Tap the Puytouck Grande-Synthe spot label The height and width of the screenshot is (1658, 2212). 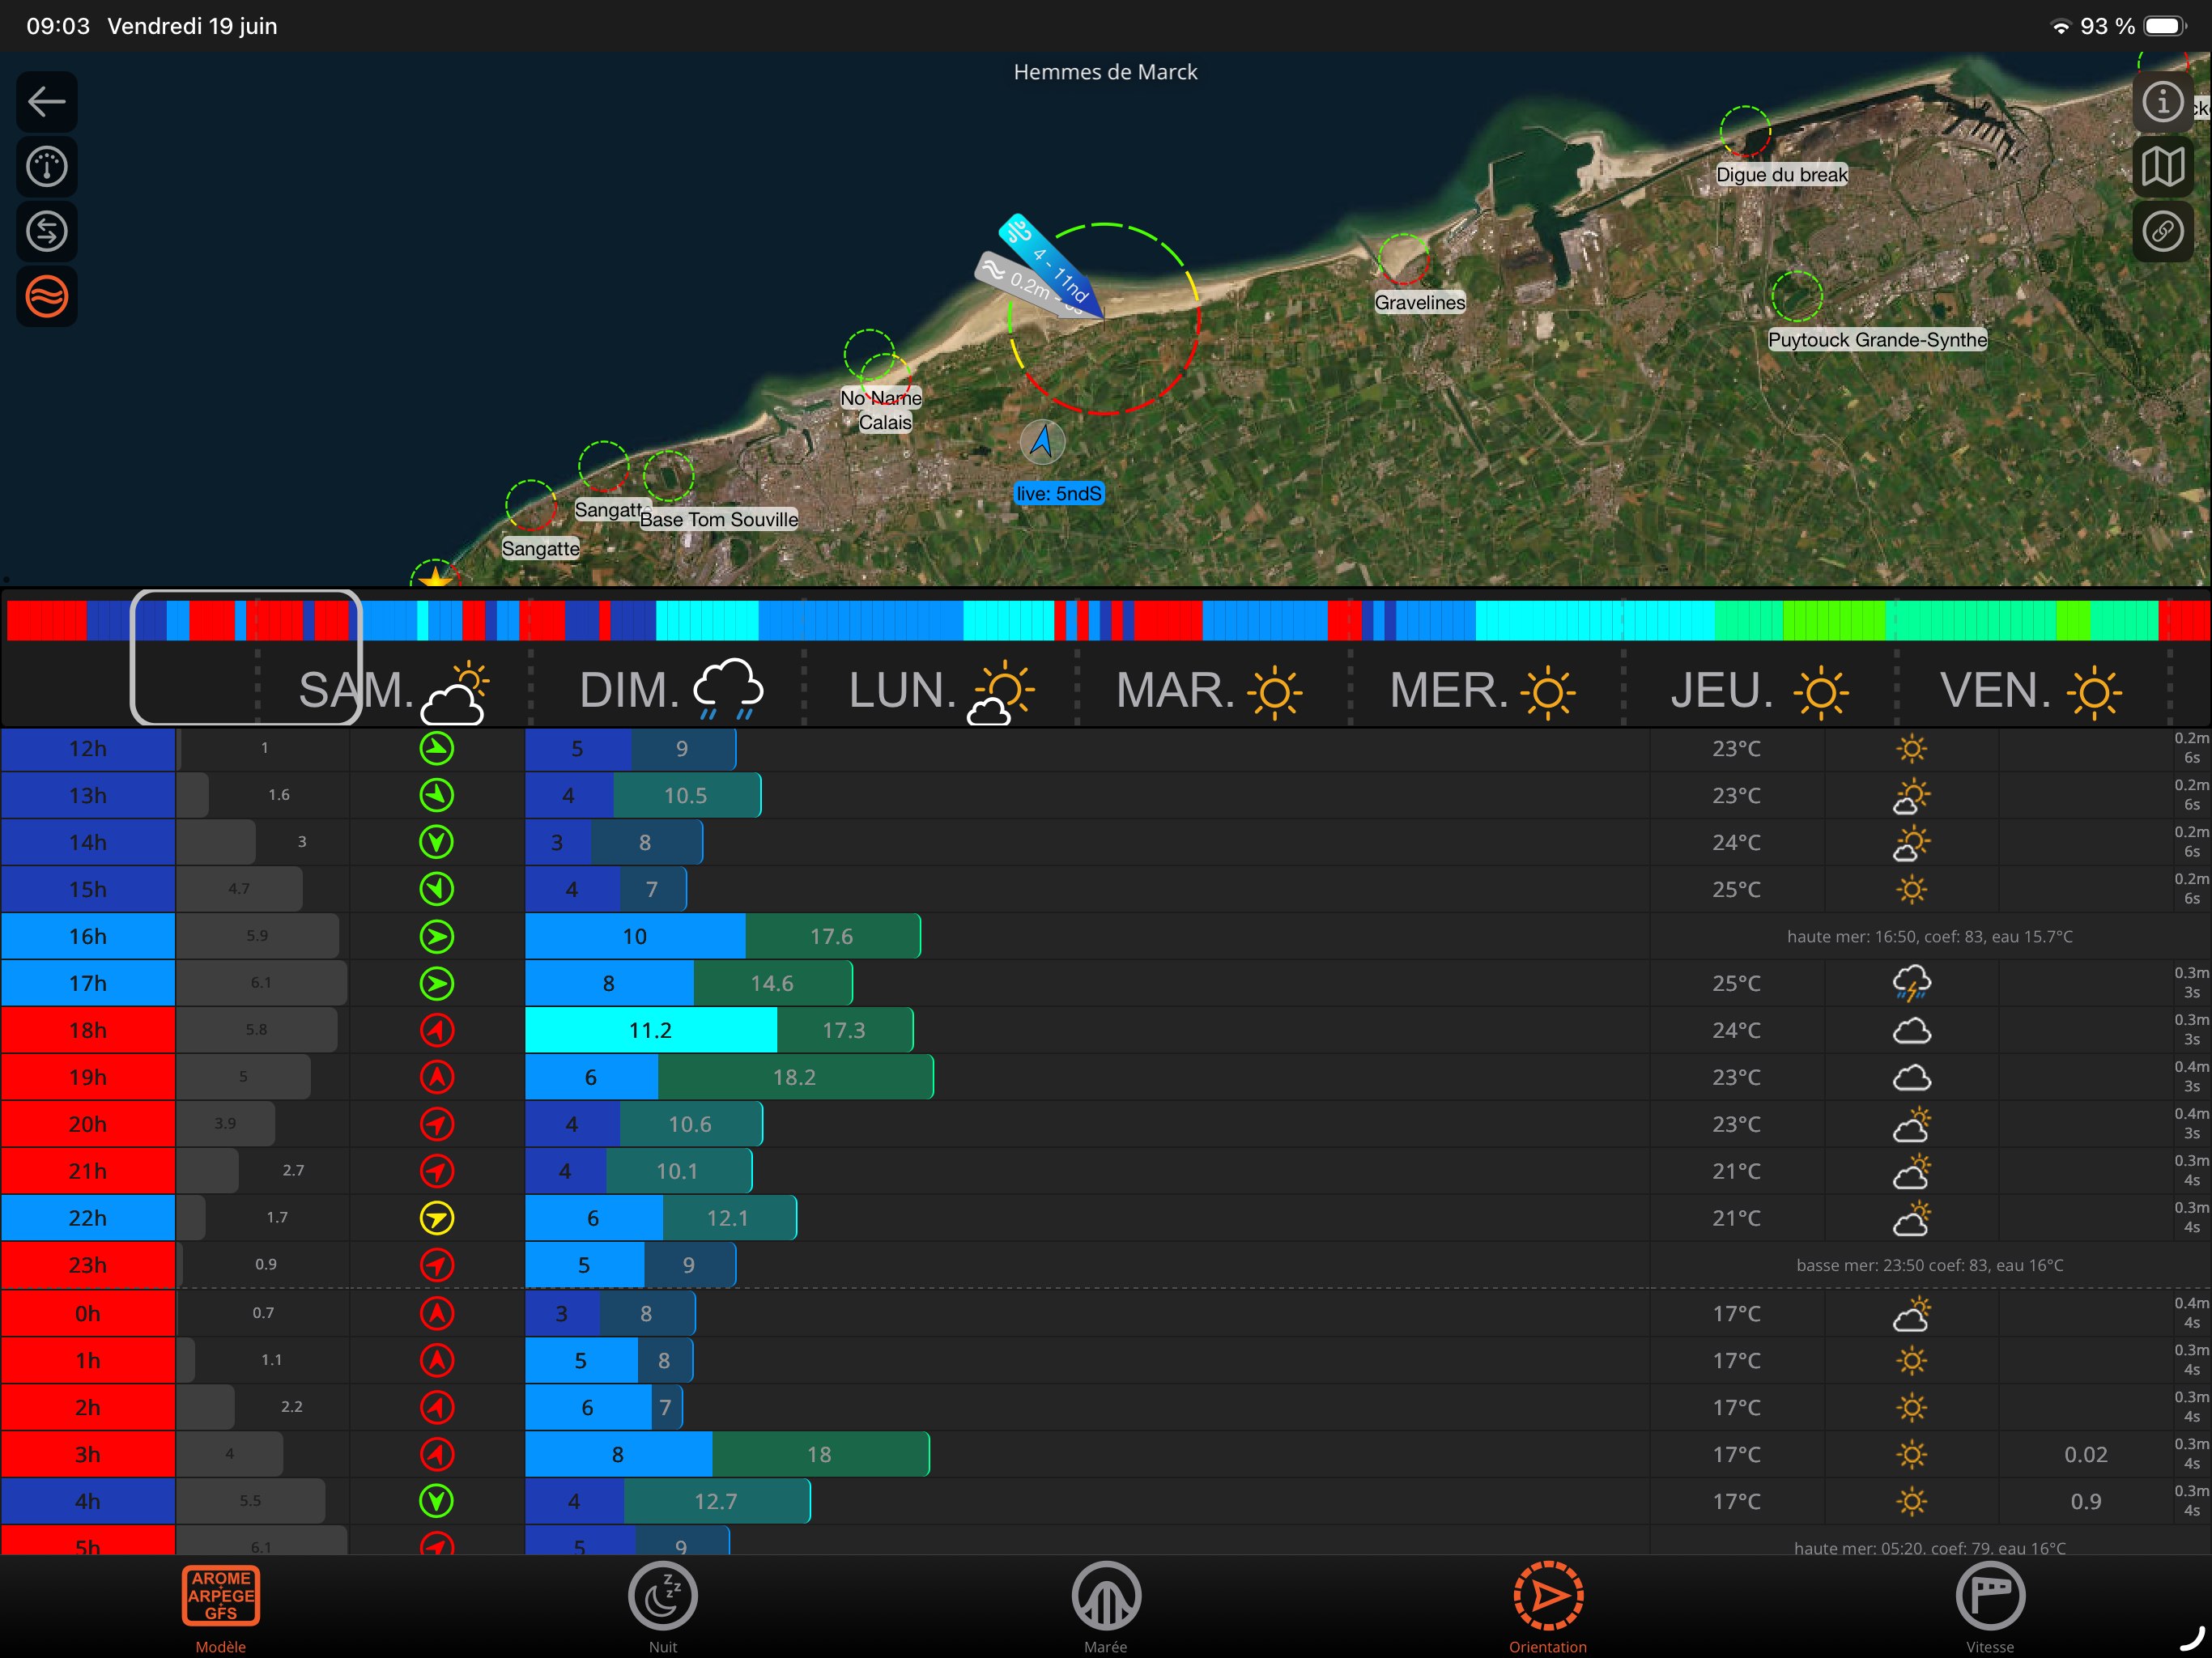(x=1877, y=339)
